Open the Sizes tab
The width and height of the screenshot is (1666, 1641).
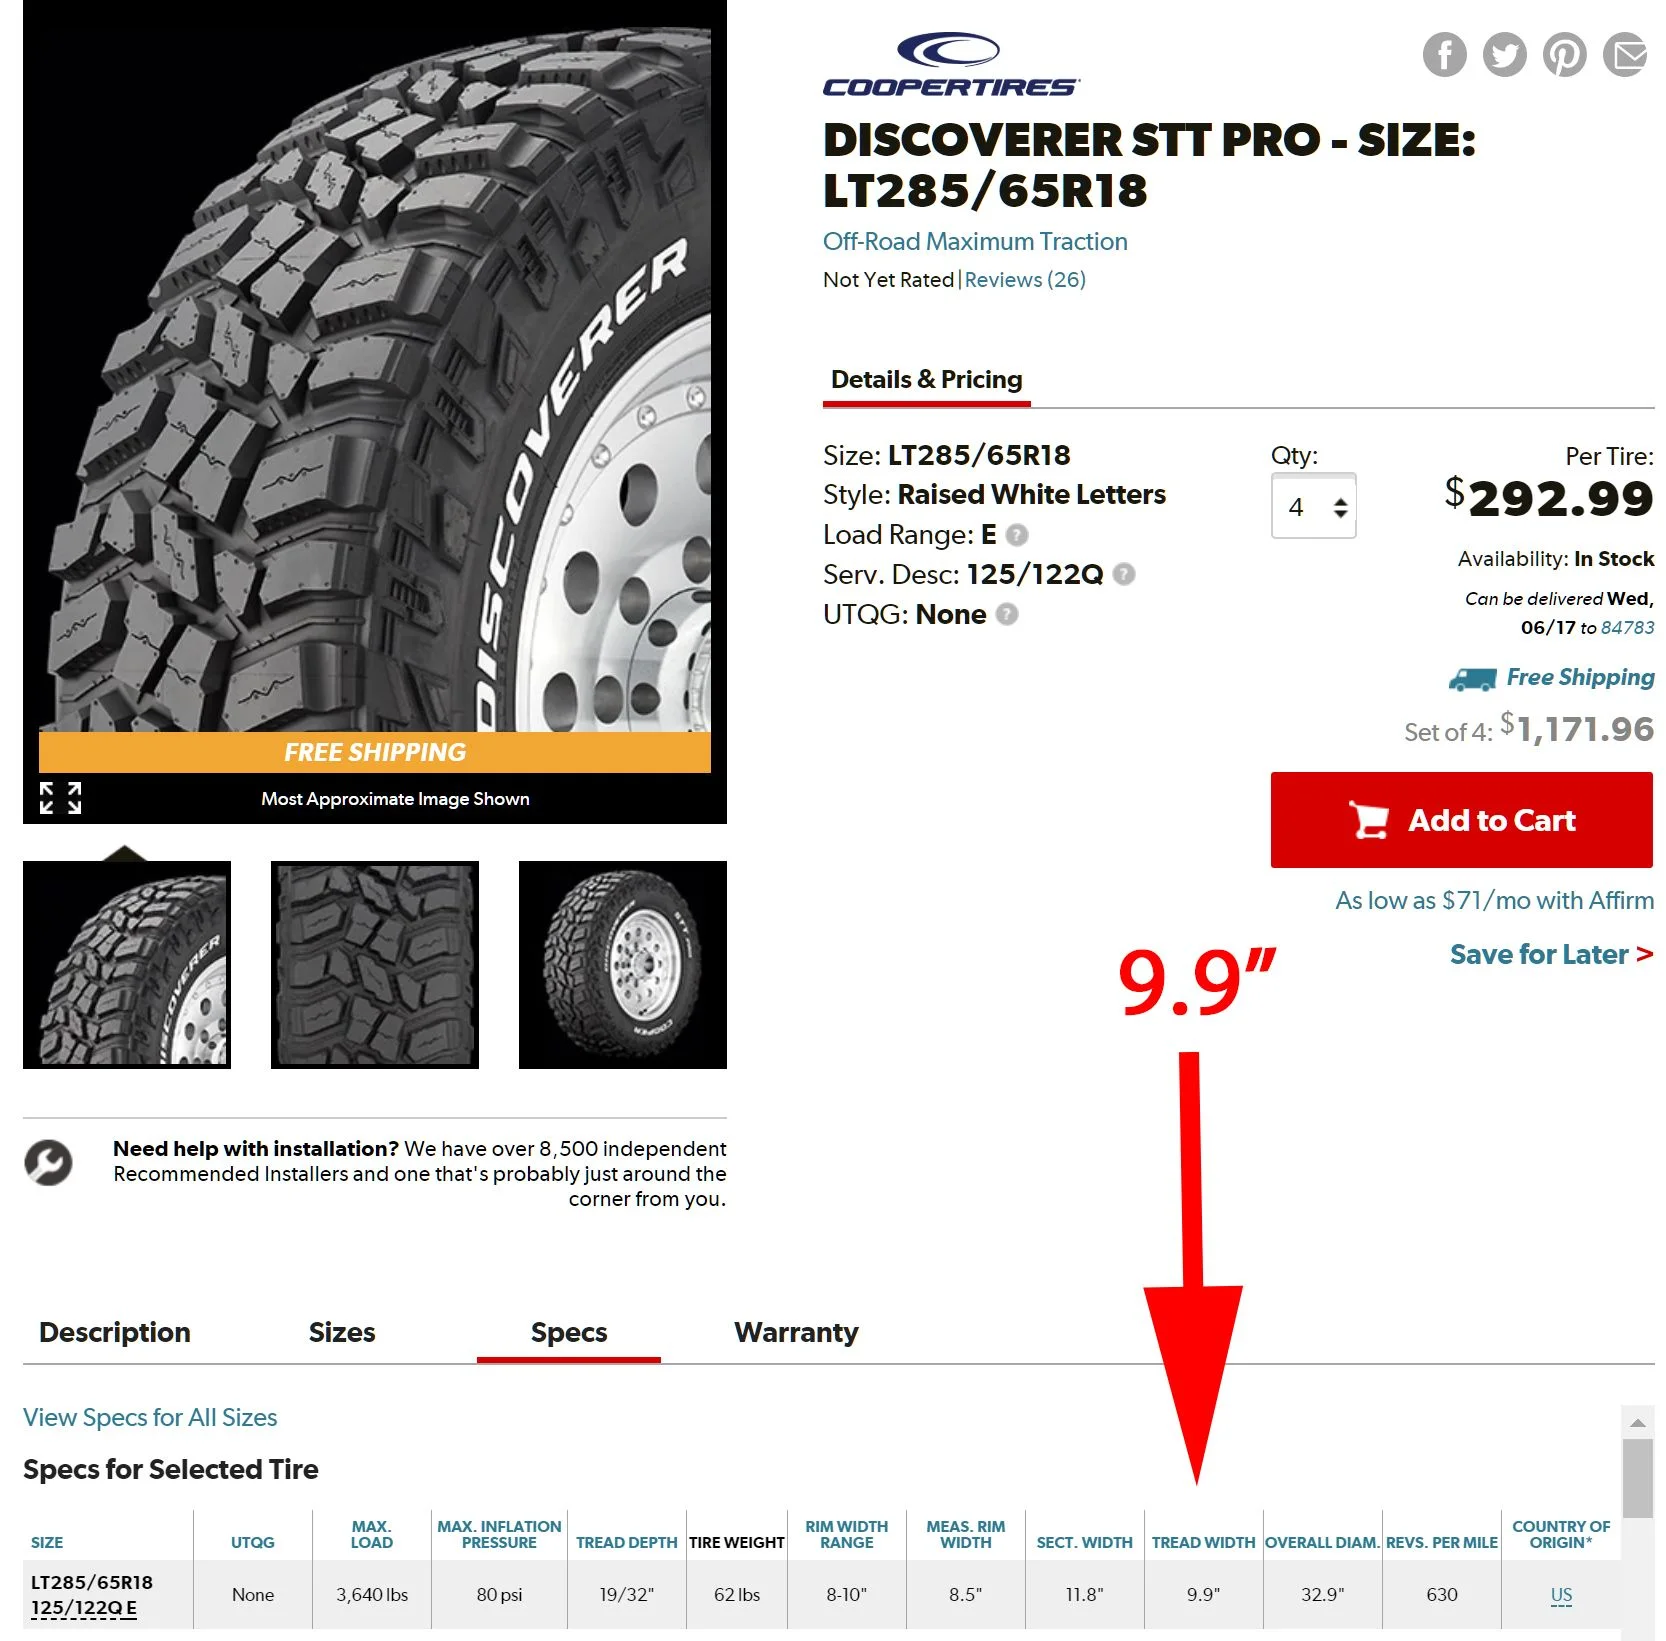[x=342, y=1332]
